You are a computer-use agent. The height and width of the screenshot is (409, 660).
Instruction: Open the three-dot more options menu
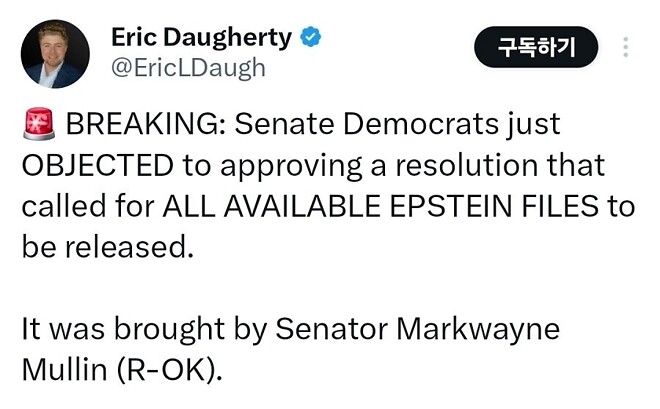625,47
